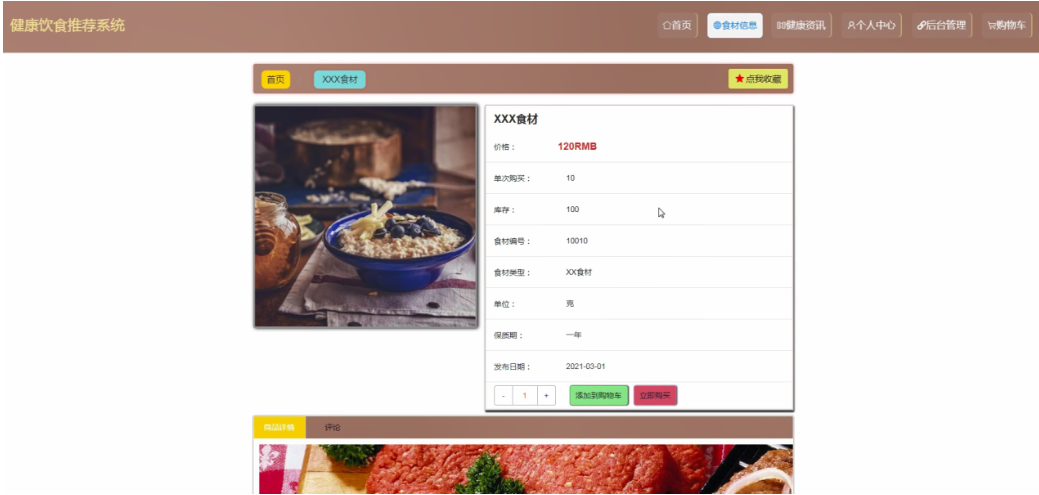Click the green 添加到购物车 button
1039x495 pixels.
point(599,396)
